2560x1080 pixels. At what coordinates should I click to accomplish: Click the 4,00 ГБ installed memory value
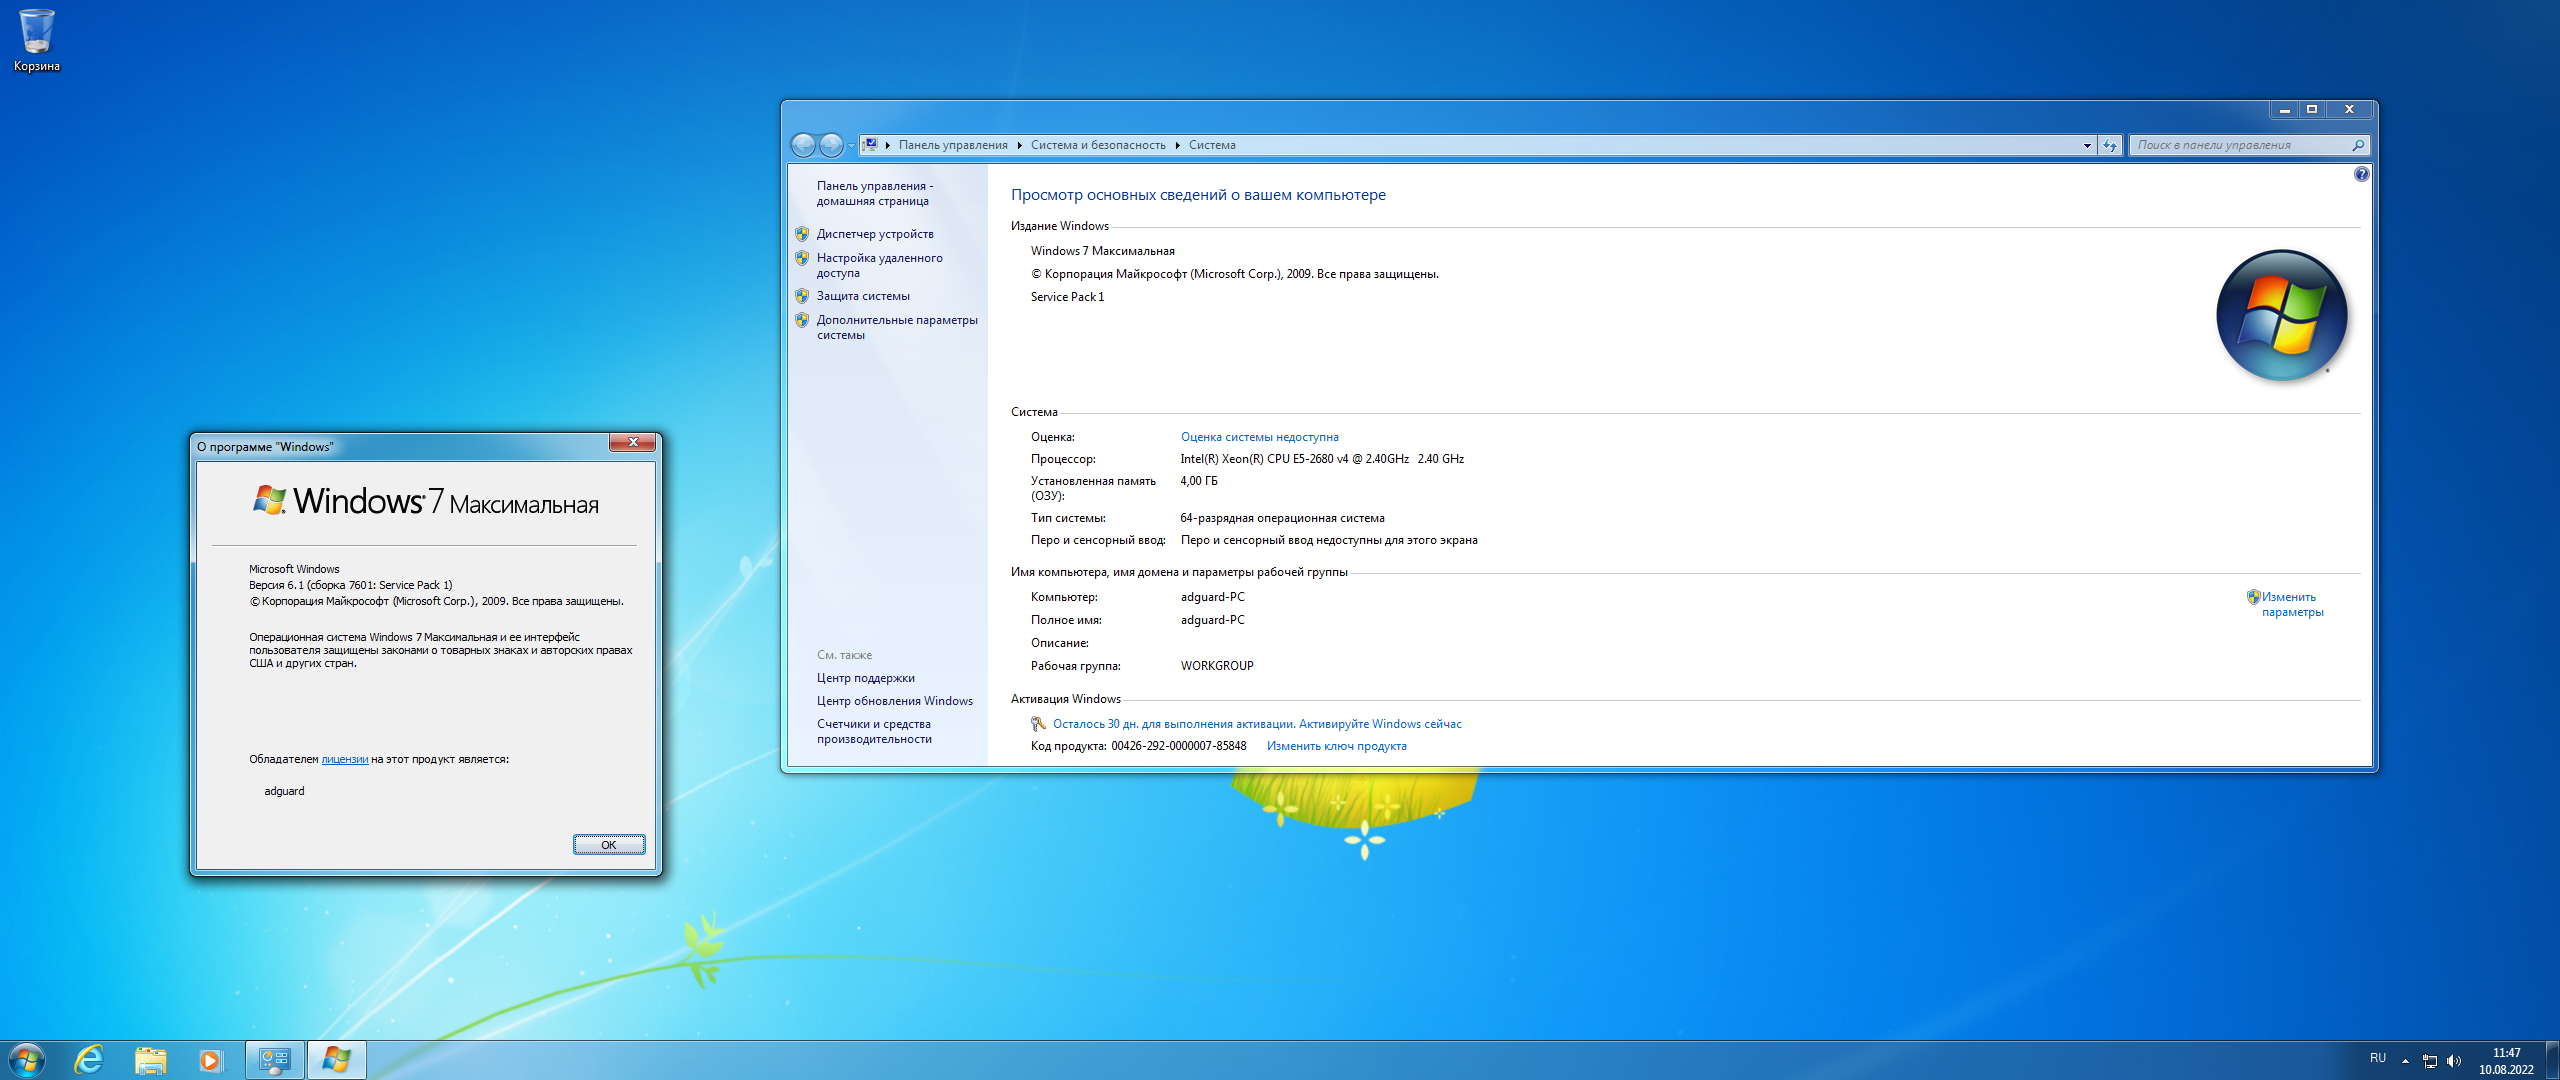[x=1199, y=481]
